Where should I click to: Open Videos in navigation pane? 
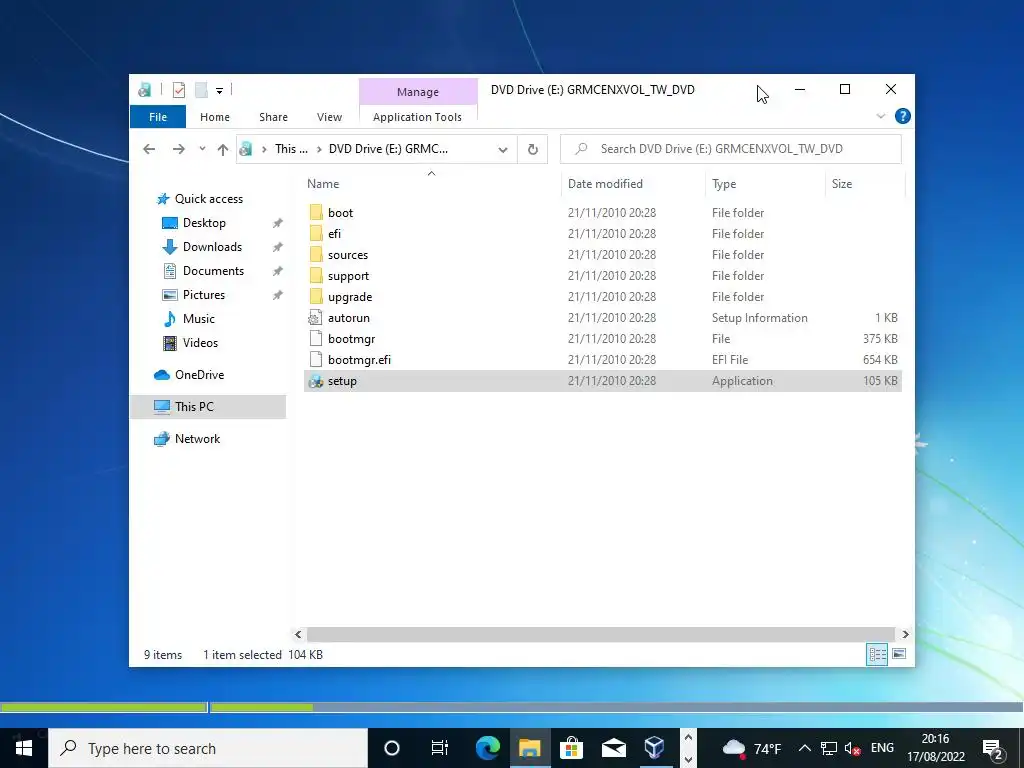click(200, 343)
